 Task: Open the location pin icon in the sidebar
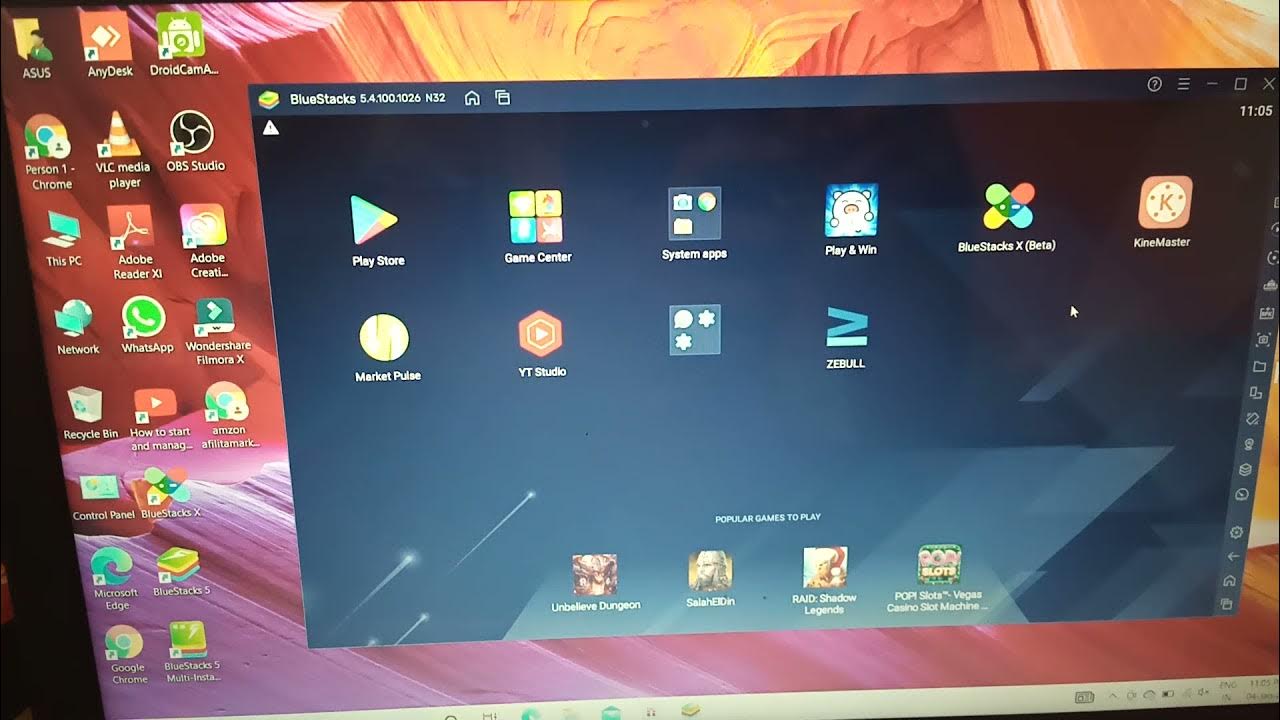point(1249,444)
